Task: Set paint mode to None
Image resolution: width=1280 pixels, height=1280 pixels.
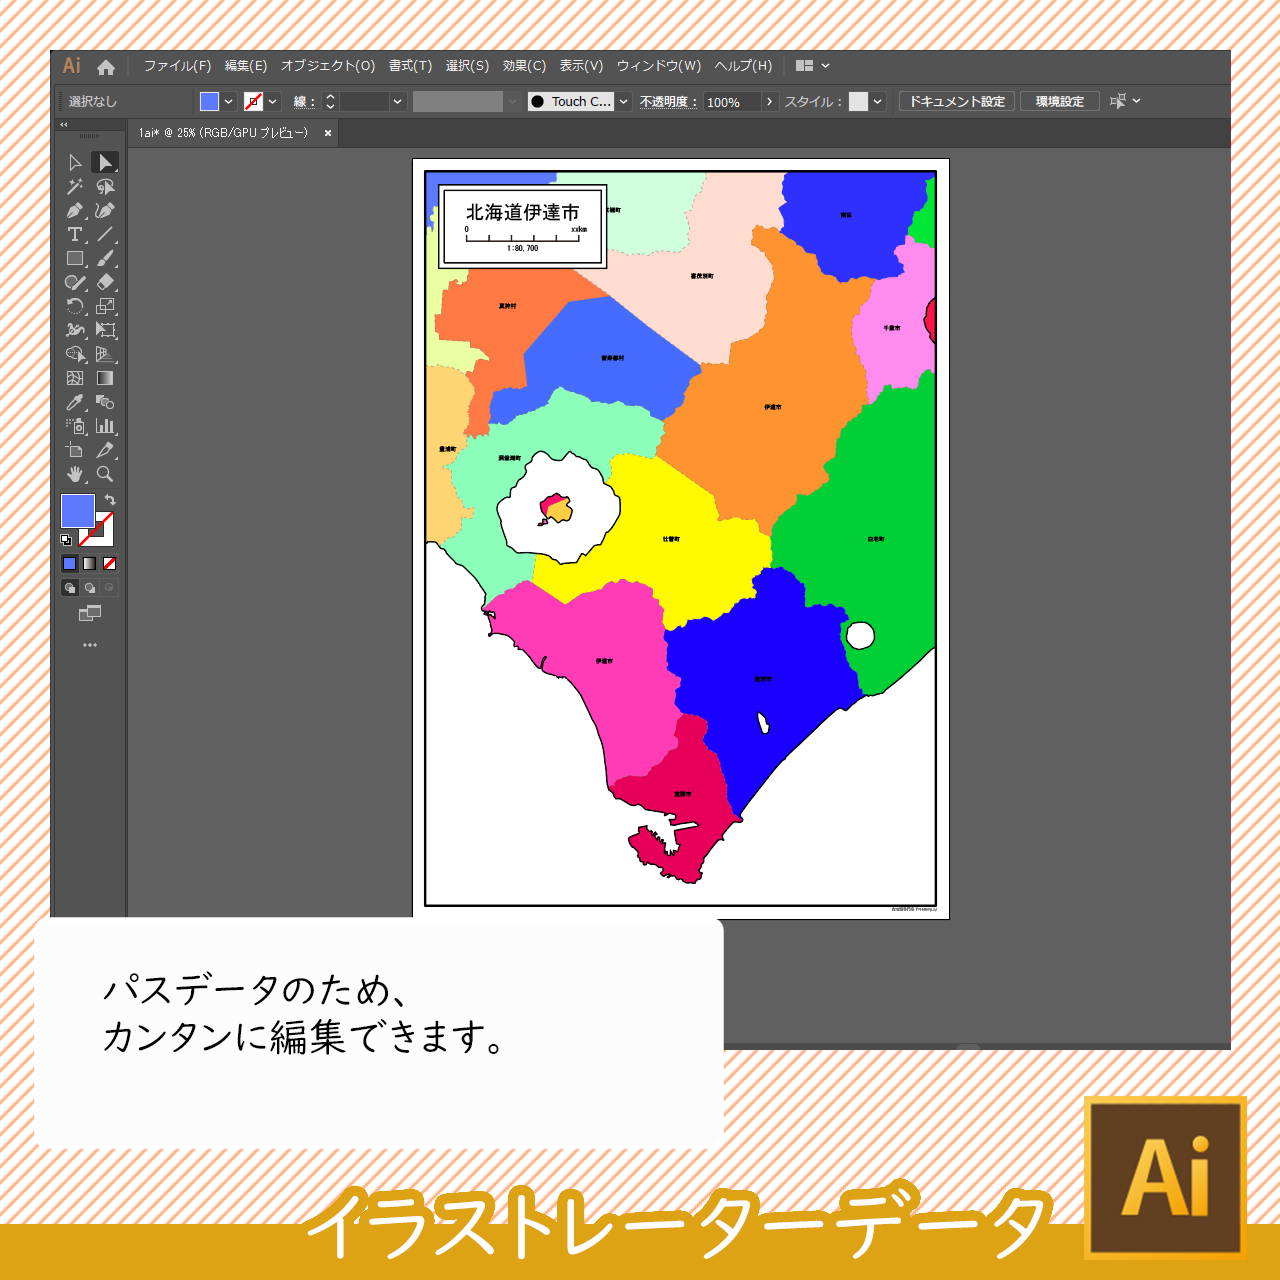Action: (110, 564)
